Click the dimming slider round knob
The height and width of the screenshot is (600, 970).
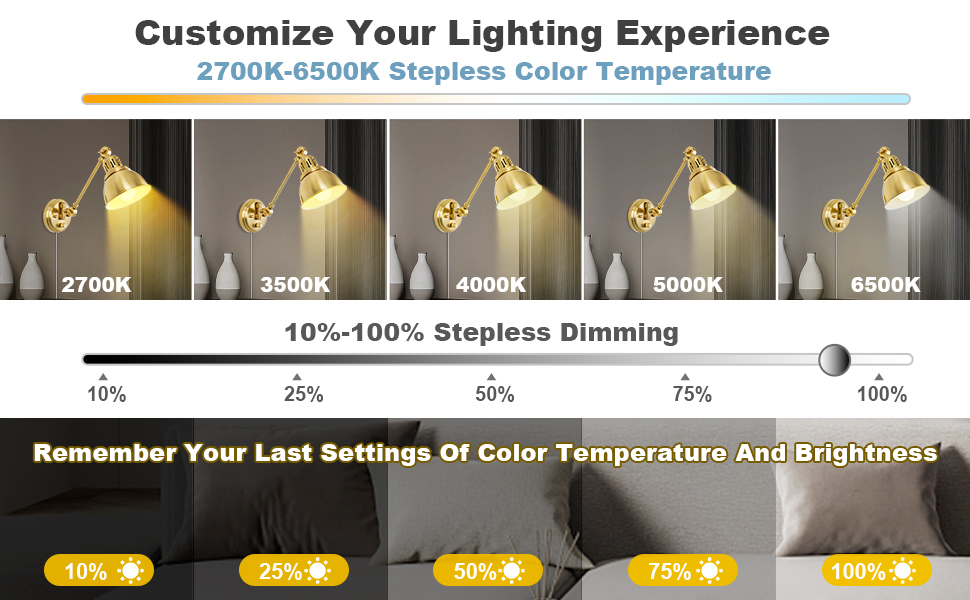(833, 359)
